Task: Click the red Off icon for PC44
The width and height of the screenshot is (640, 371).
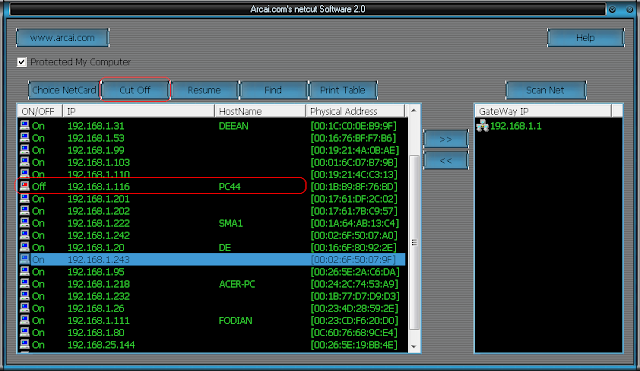Action: tap(25, 187)
